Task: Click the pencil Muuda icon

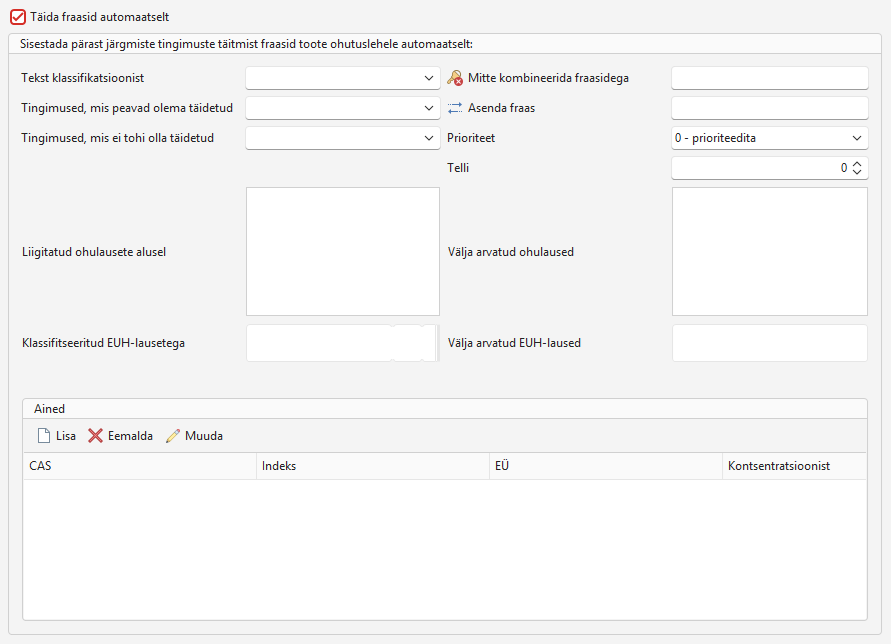Action: [x=173, y=436]
